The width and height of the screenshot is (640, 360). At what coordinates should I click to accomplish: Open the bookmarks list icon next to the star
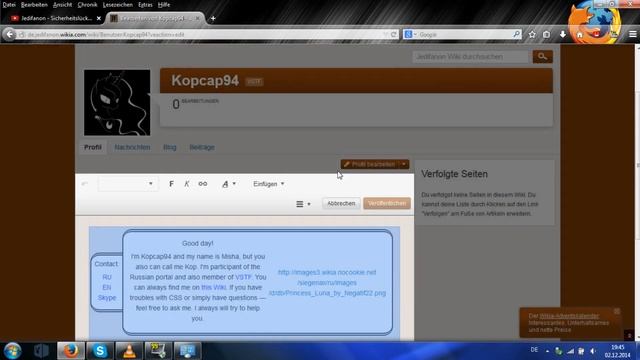[547, 35]
